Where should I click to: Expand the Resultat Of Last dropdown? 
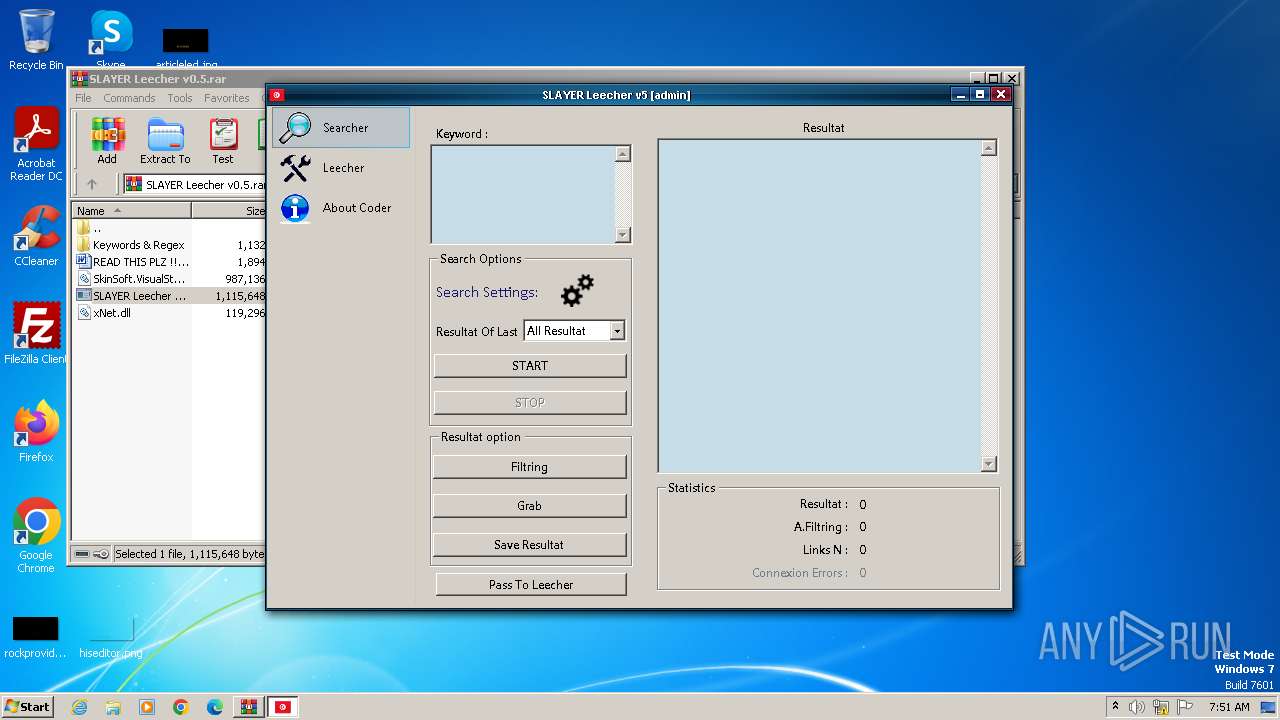(617, 331)
